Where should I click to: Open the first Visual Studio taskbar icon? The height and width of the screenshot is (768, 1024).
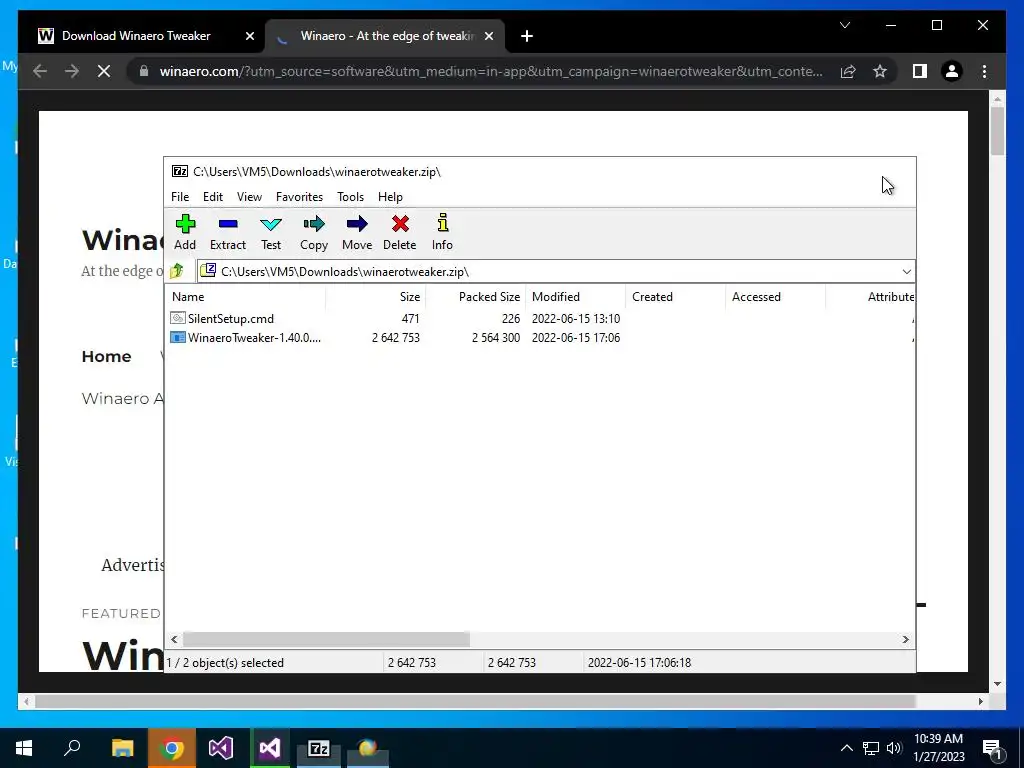pos(221,748)
